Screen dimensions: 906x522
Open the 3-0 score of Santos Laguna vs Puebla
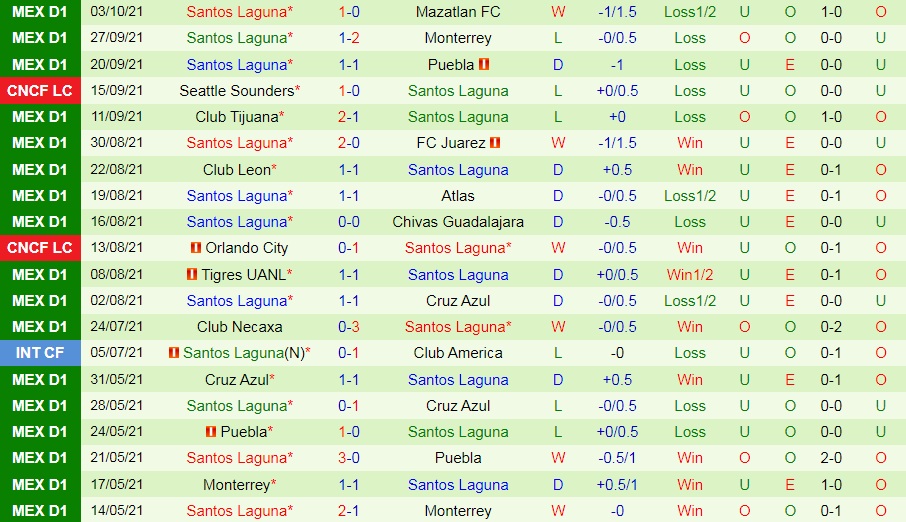point(349,458)
